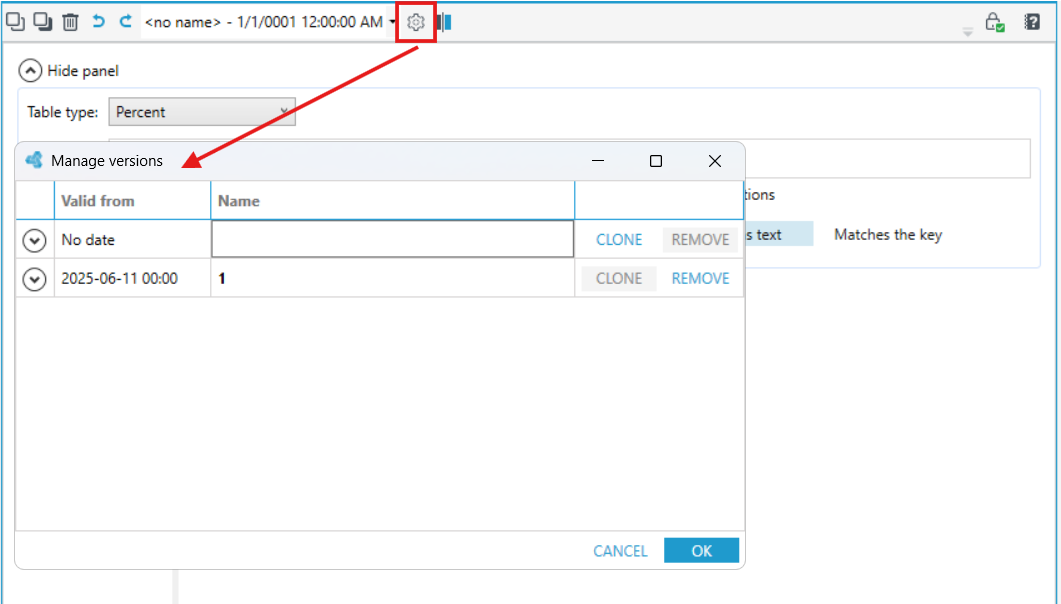1061x604 pixels.
Task: Open the version selector showing <no name>
Action: click(x=269, y=22)
